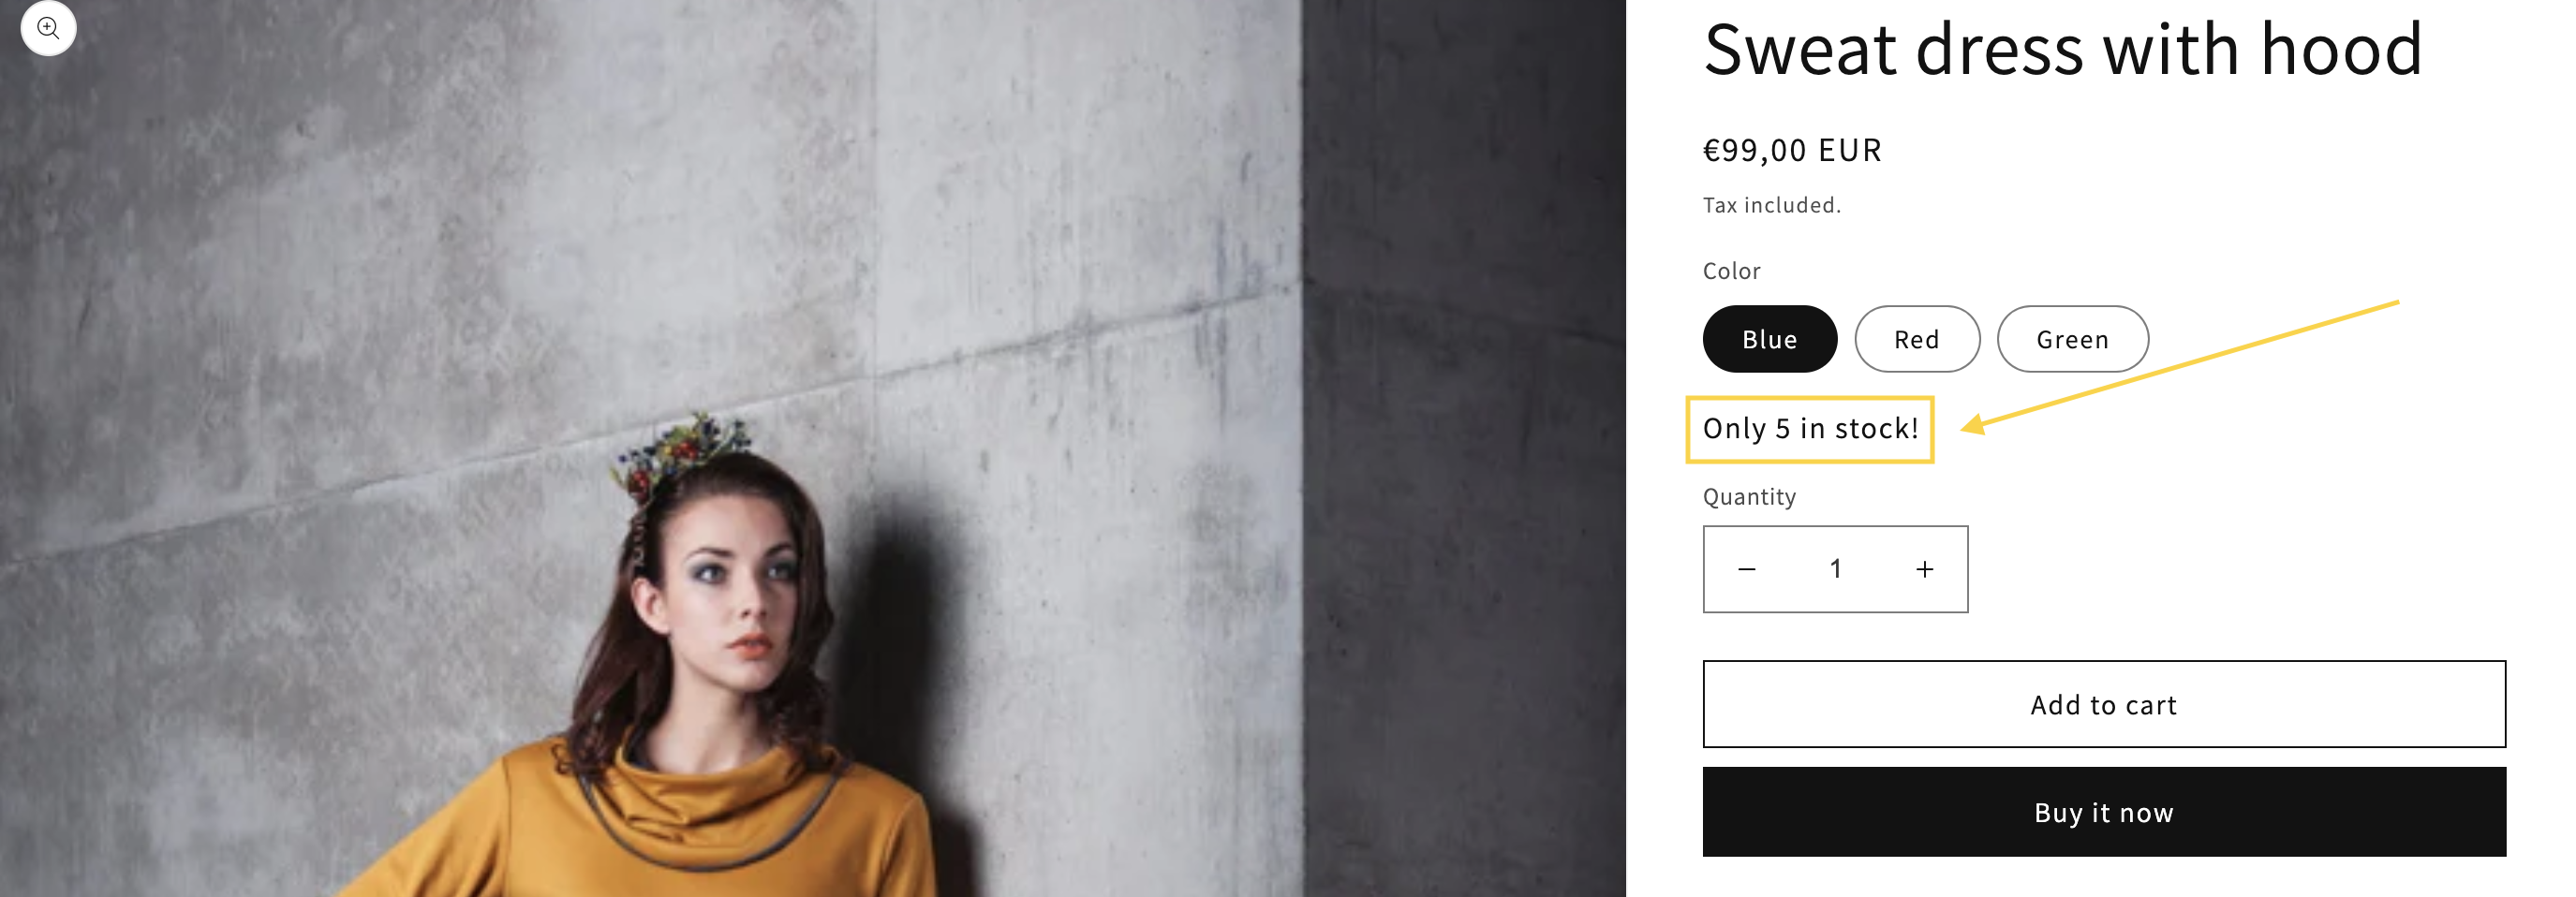Increase quantity with the plus icon
The image size is (2576, 897).
[x=1924, y=569]
